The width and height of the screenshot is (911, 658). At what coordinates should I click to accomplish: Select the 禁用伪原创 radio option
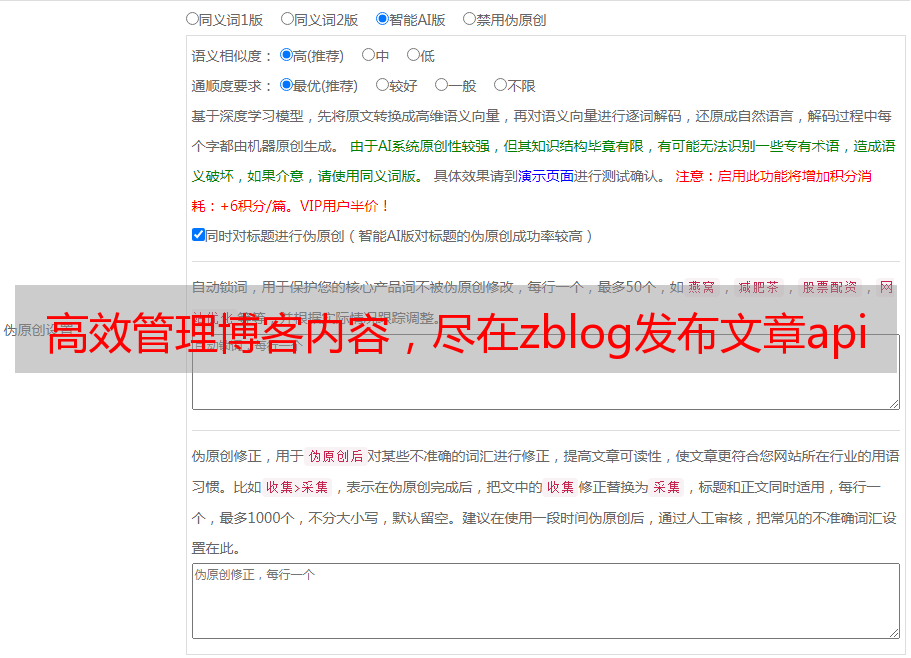click(469, 19)
